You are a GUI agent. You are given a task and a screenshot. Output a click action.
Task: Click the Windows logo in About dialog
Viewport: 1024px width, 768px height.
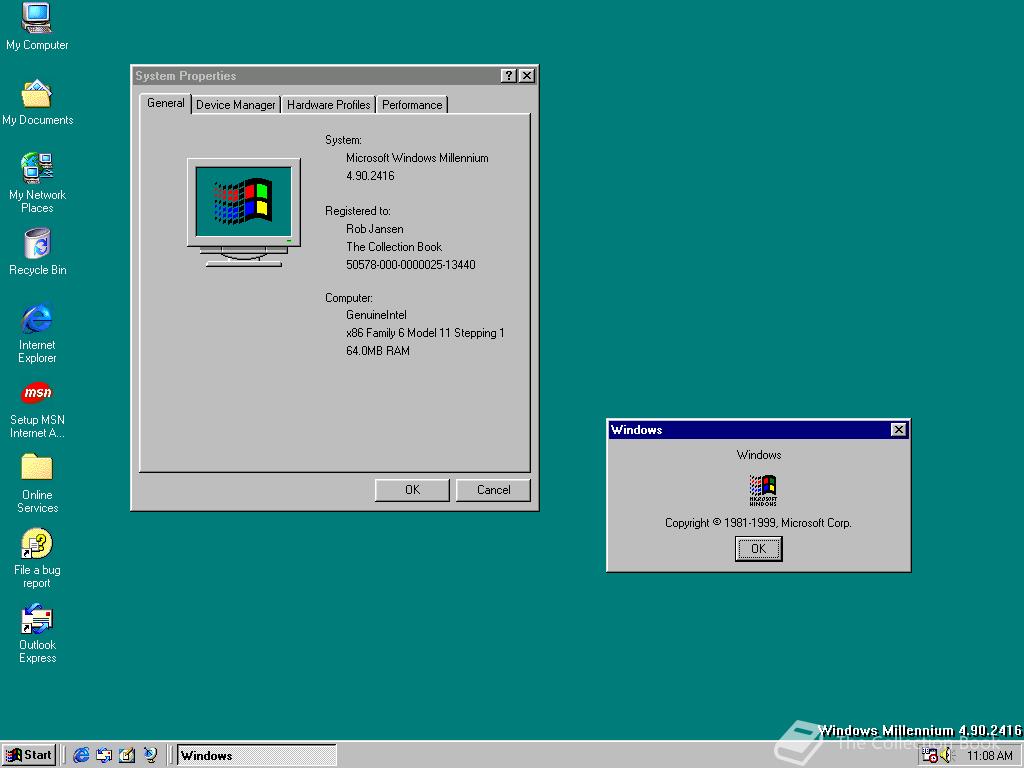pyautogui.click(x=762, y=490)
